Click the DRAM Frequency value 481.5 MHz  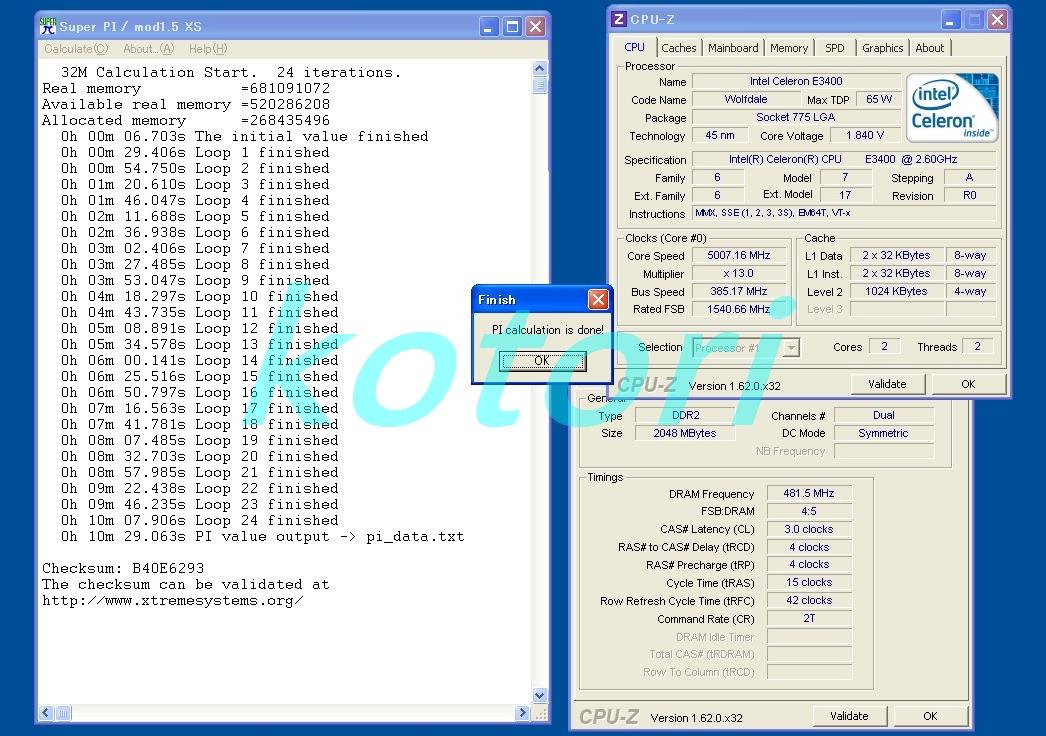click(809, 494)
